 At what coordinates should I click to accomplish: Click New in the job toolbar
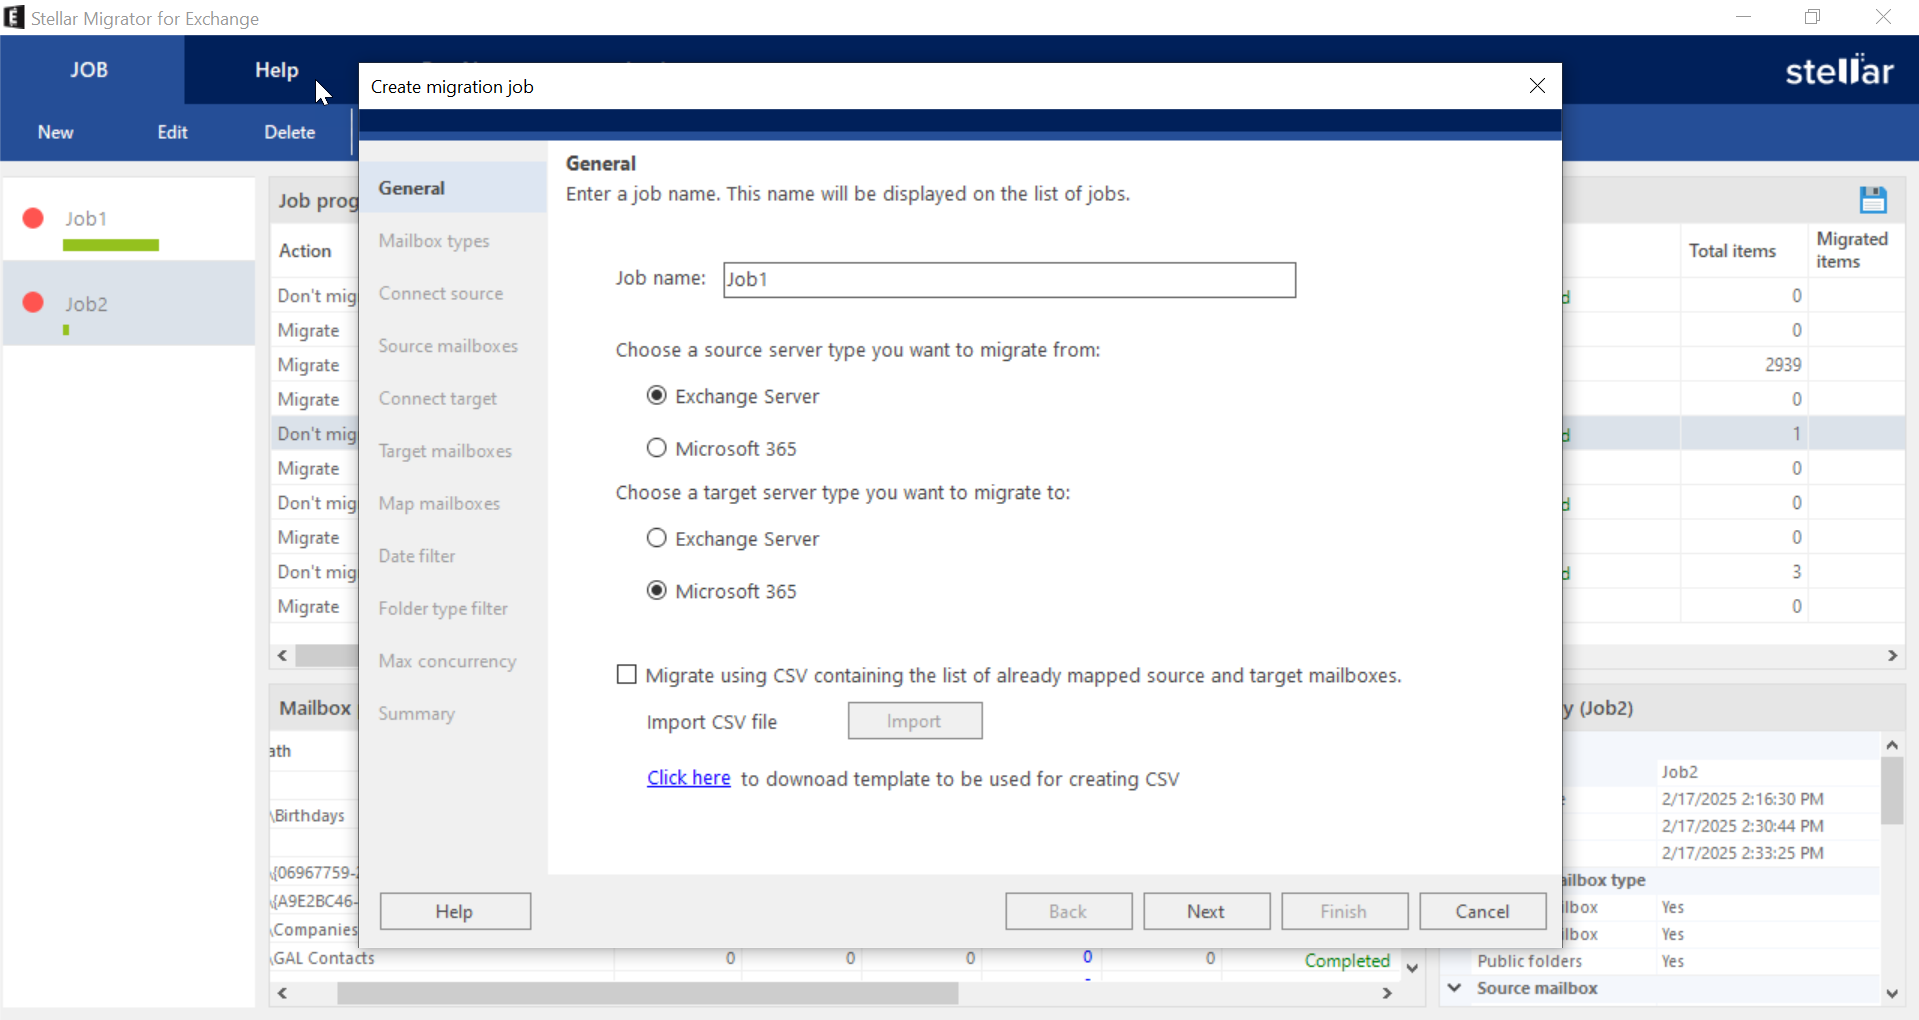pyautogui.click(x=56, y=132)
